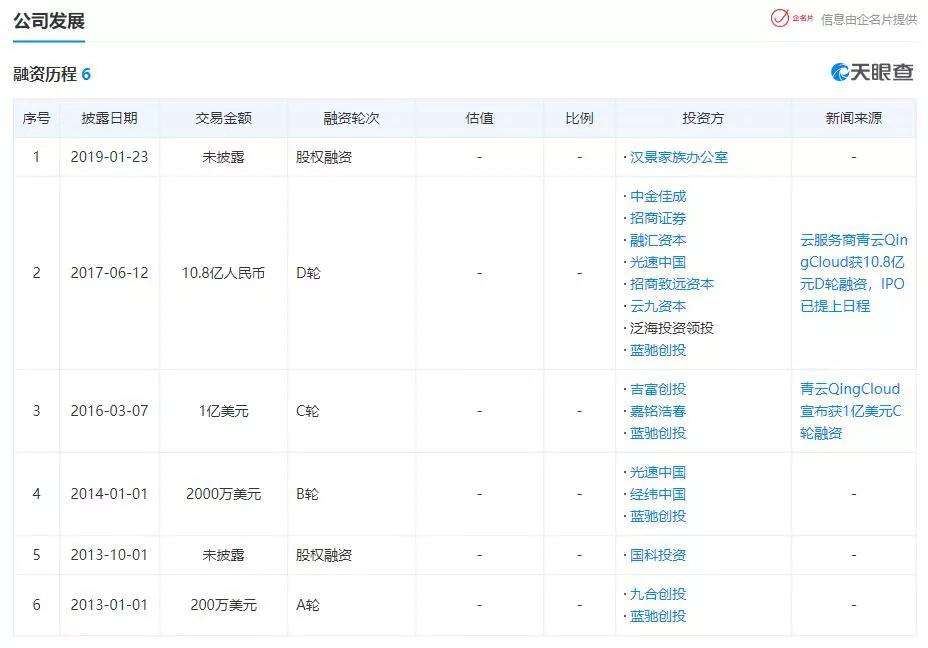The height and width of the screenshot is (648, 928).
Task: Open investor 嘉铭浩春 link
Action: [658, 411]
